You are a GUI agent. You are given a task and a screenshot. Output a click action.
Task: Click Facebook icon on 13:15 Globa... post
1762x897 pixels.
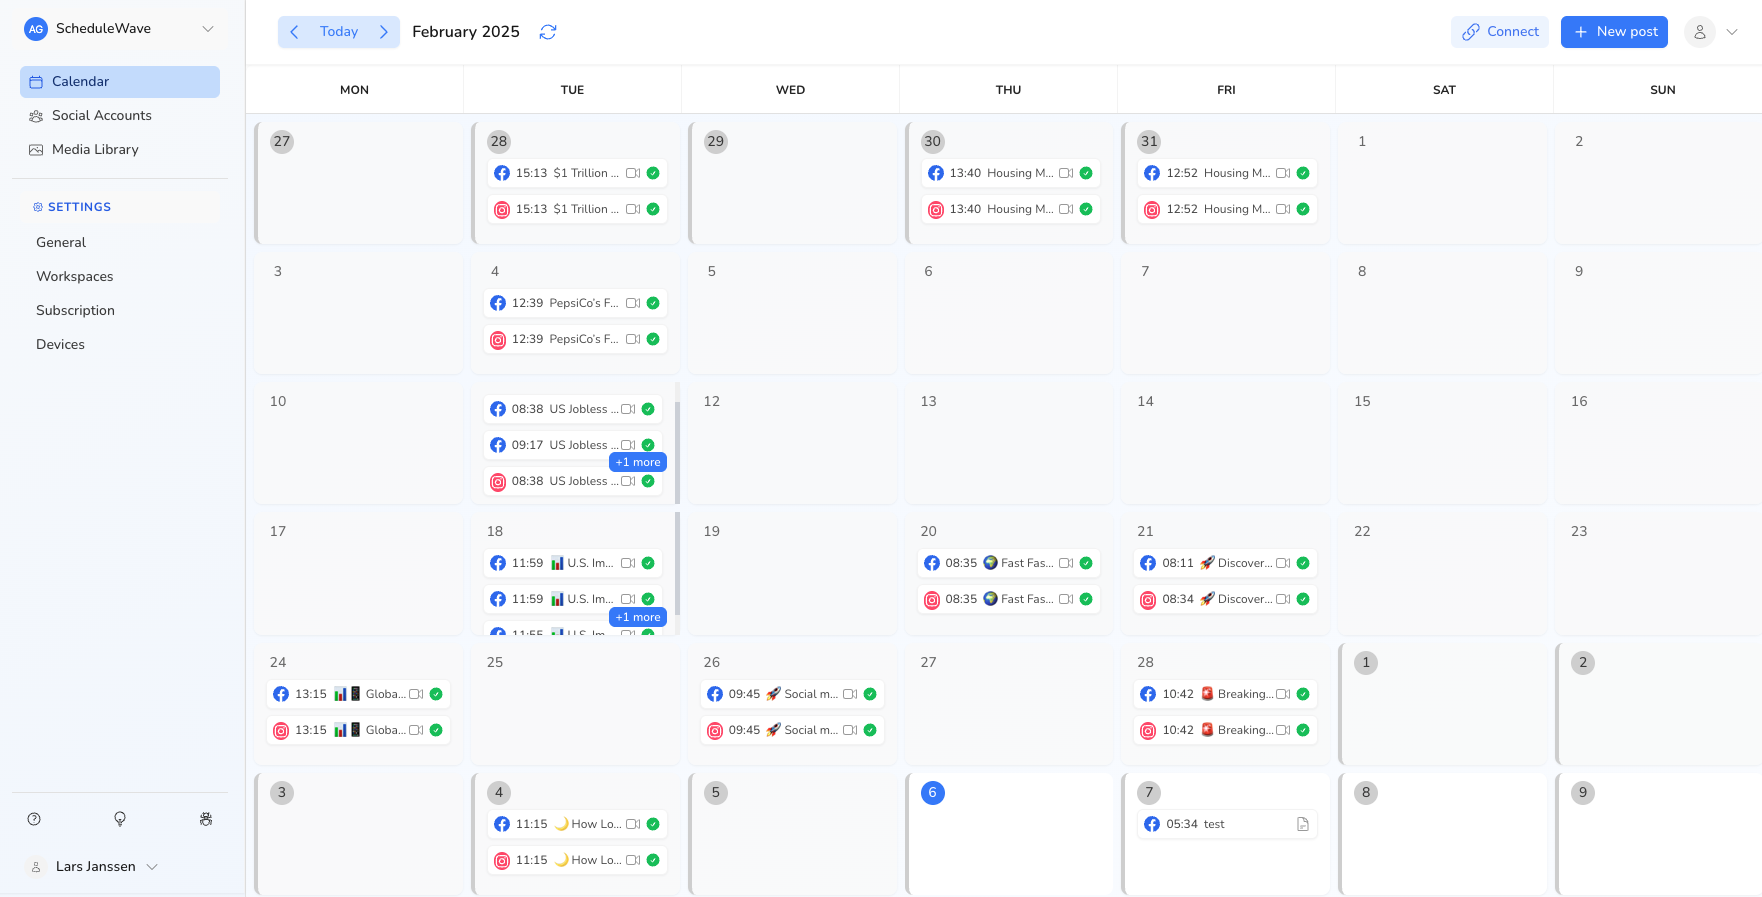(281, 695)
